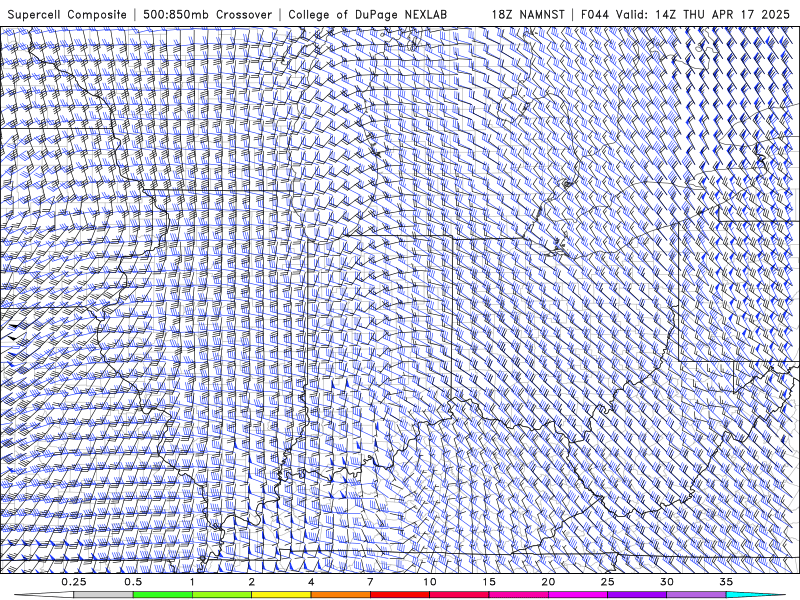Click the '0.25' legend value

(74, 582)
